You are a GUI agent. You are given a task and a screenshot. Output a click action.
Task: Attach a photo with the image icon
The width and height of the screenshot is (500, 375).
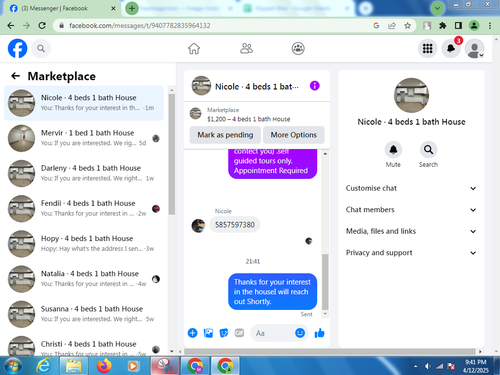[x=208, y=333]
